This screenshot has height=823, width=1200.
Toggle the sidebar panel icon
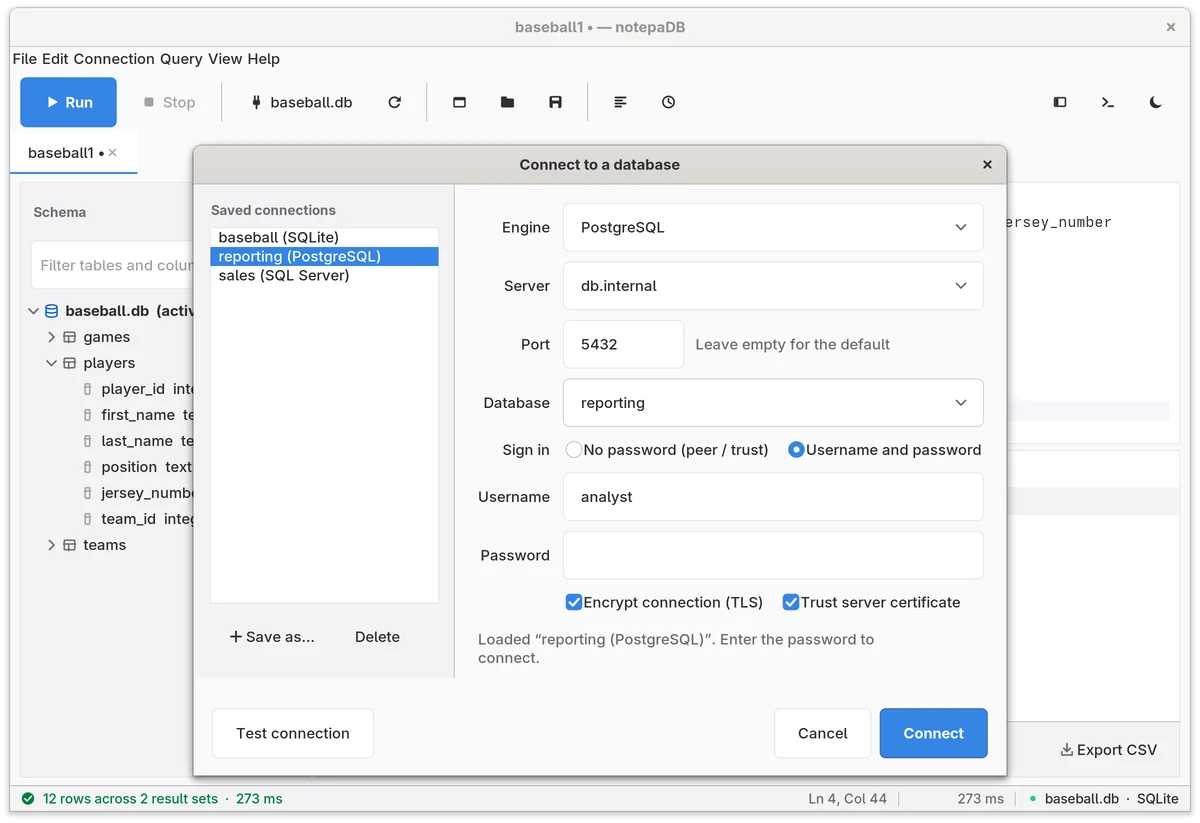point(1060,102)
